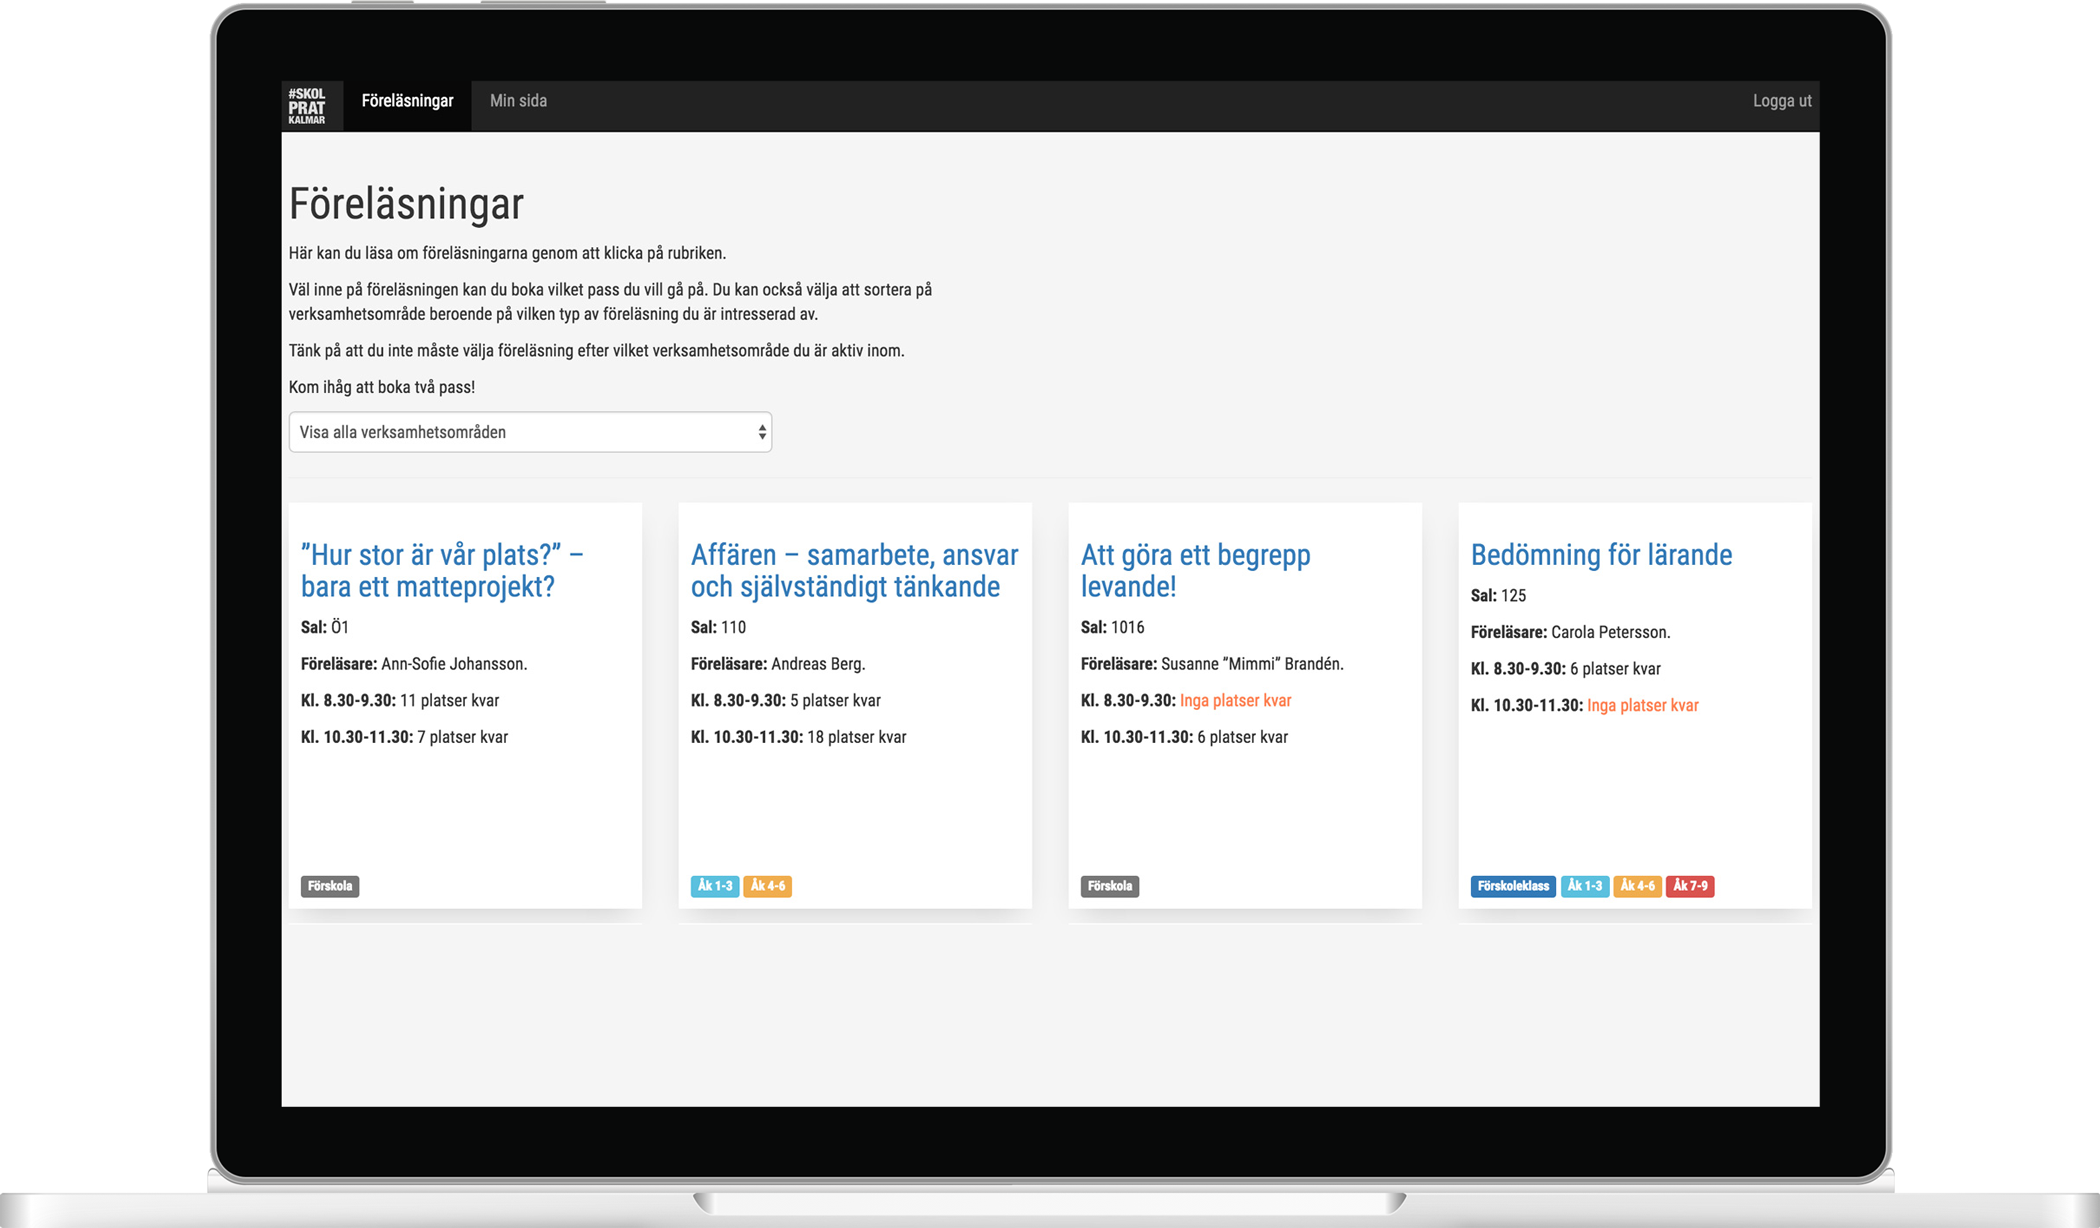Click the dark blue Förskoleklass badge
The image size is (2100, 1228).
click(x=1512, y=886)
